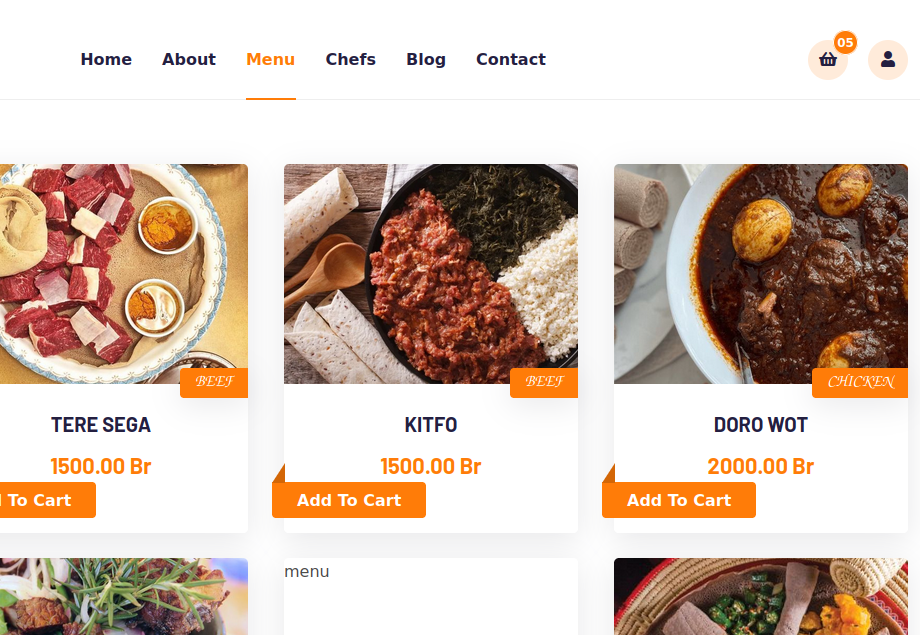Click the TERE SEGA dish name

click(x=101, y=425)
